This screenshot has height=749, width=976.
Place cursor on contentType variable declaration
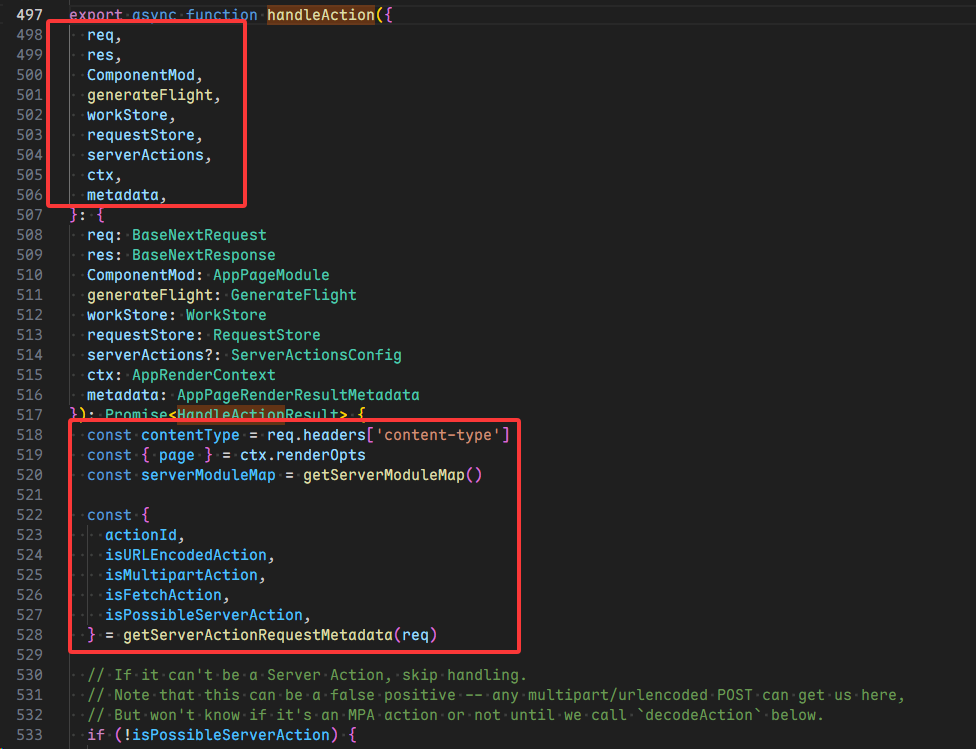(190, 435)
